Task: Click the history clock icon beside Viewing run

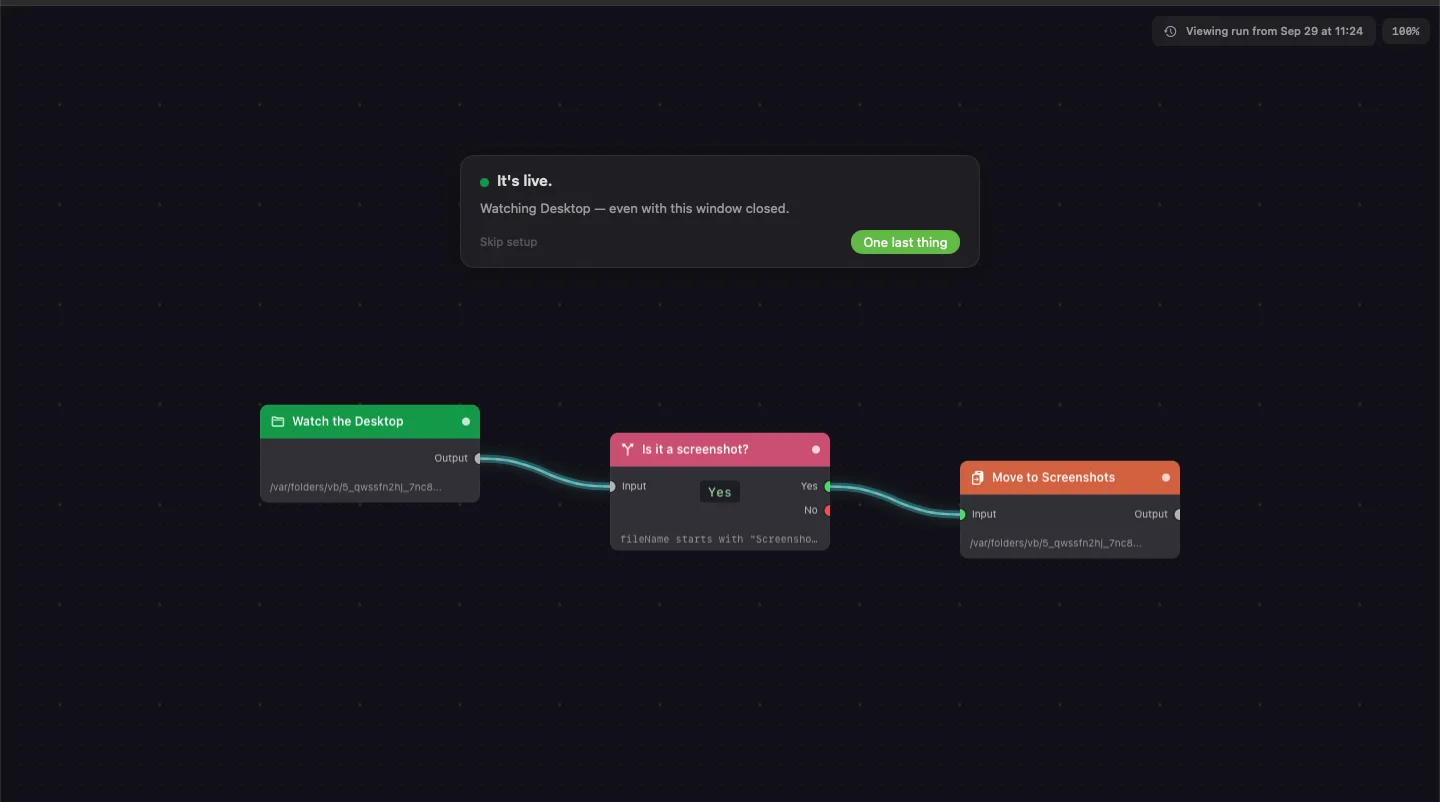Action: point(1171,32)
